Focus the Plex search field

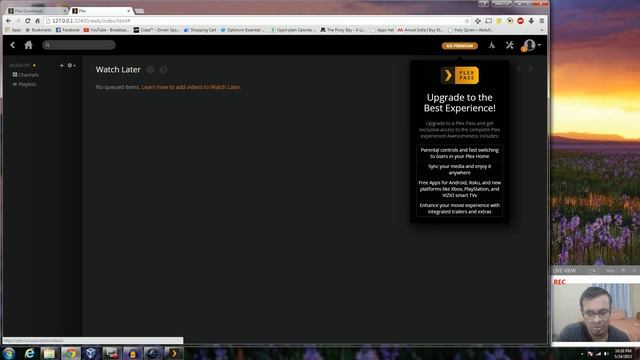[79, 45]
